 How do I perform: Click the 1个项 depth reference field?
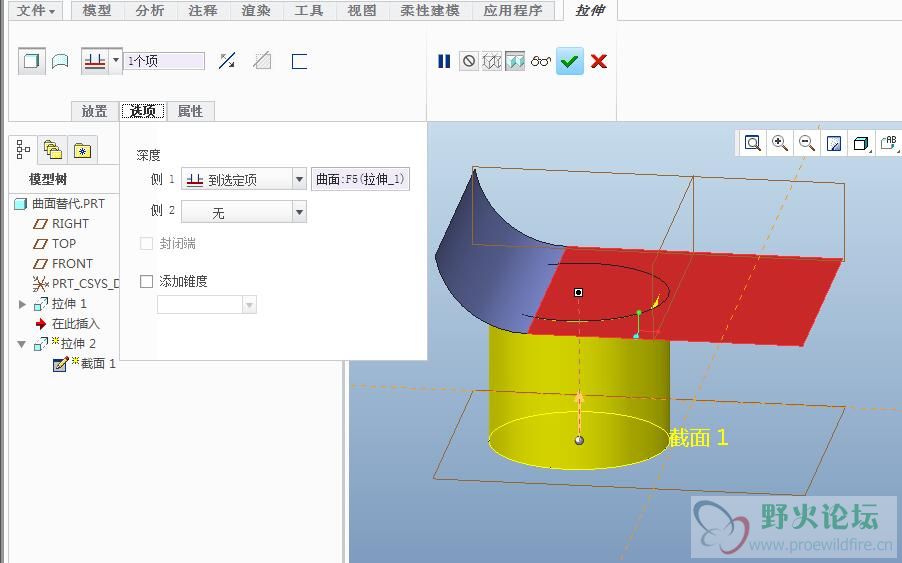pos(164,61)
